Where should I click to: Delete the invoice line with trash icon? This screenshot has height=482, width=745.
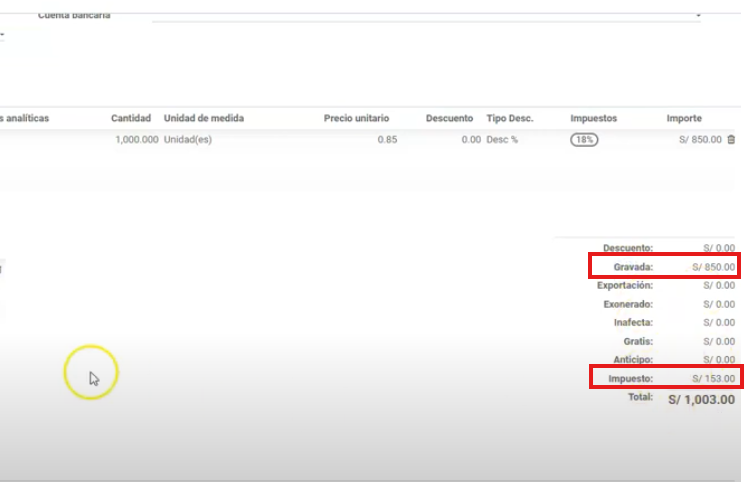[x=731, y=140]
